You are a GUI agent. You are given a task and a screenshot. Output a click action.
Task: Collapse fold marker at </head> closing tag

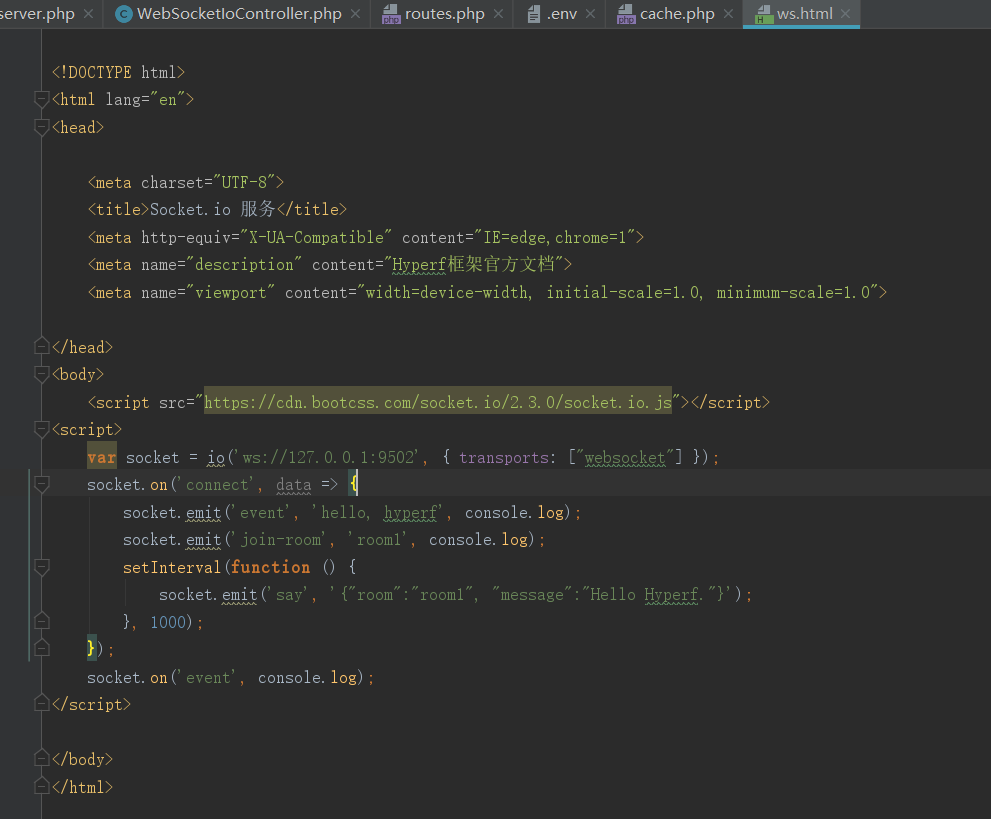point(42,346)
